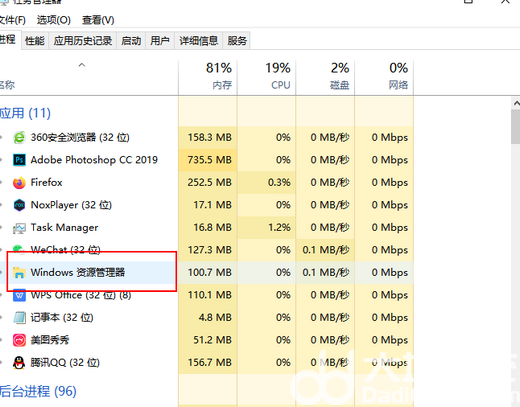This screenshot has height=407, width=520.
Task: Switch to the 详细信息 tab
Action: point(198,41)
